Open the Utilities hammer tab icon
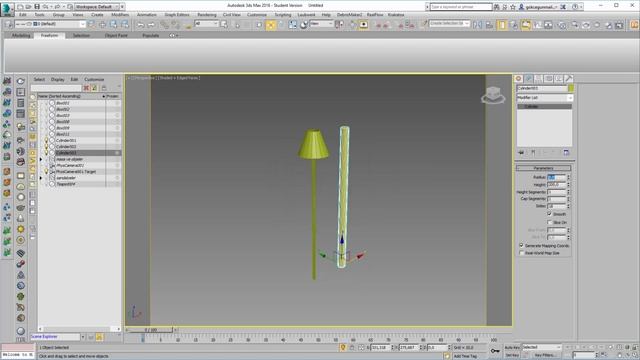Screen dimensions: 640x360 tap(569, 78)
